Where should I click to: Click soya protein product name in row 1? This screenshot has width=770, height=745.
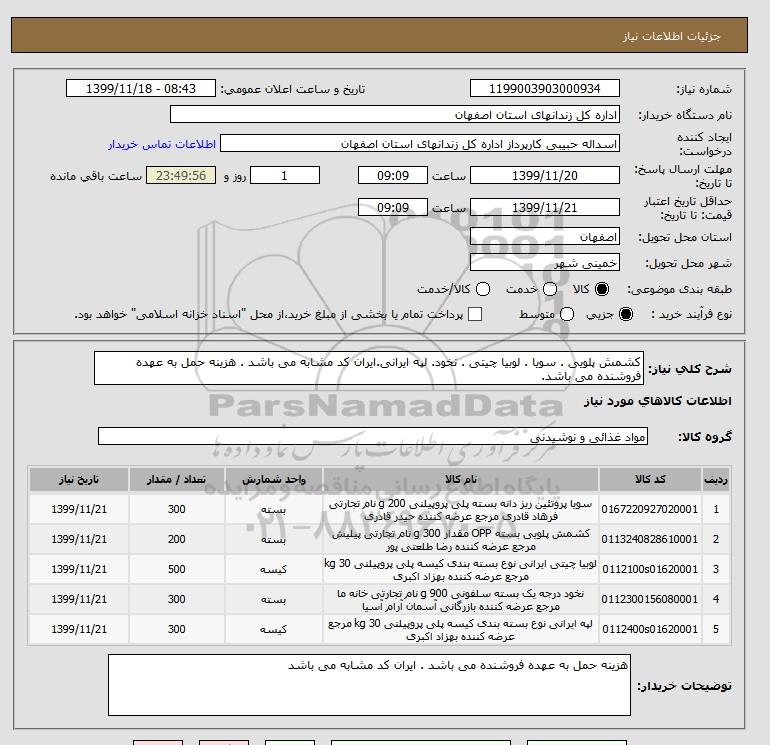461,510
